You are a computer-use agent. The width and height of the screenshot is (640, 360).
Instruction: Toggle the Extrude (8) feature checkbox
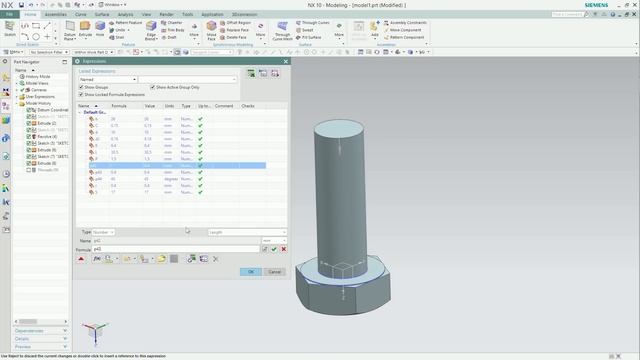click(29, 163)
